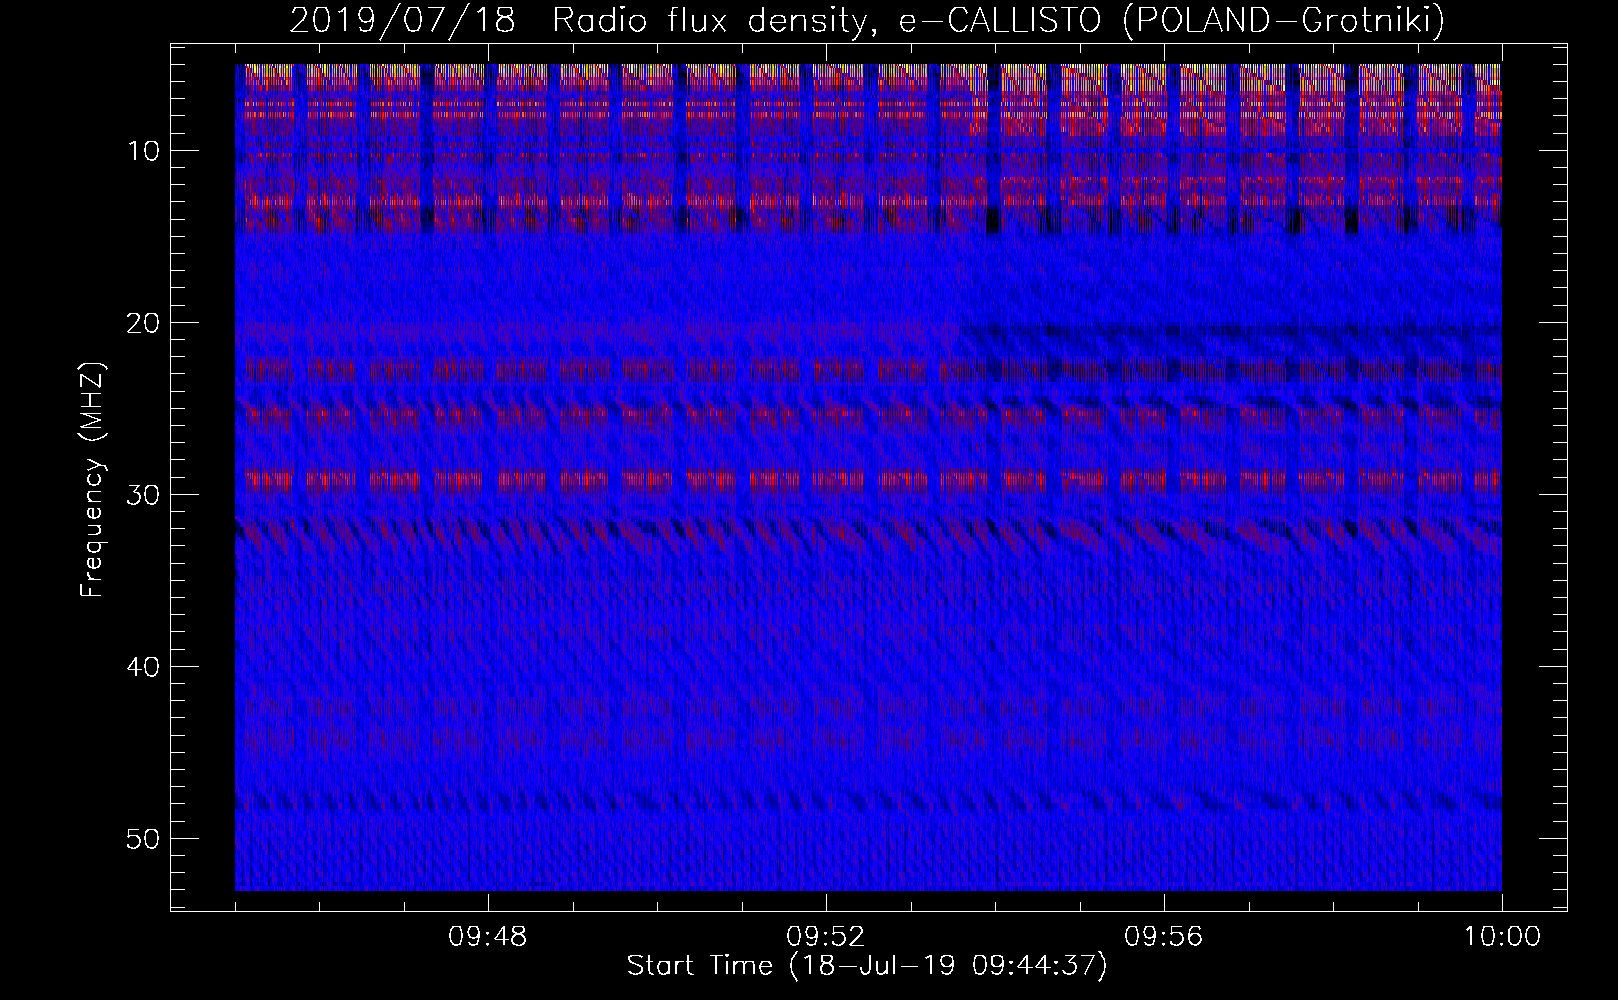Click the '10:00' time tick label
The image size is (1618, 1000).
pos(1502,937)
